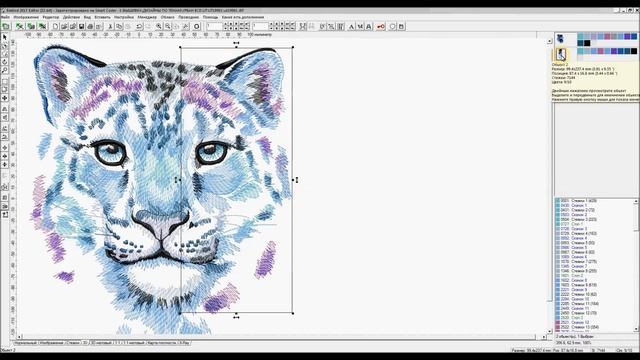Screen dimensions: 640x360
Task: Click canvas vertical scrollbar up arrow
Action: click(549, 41)
